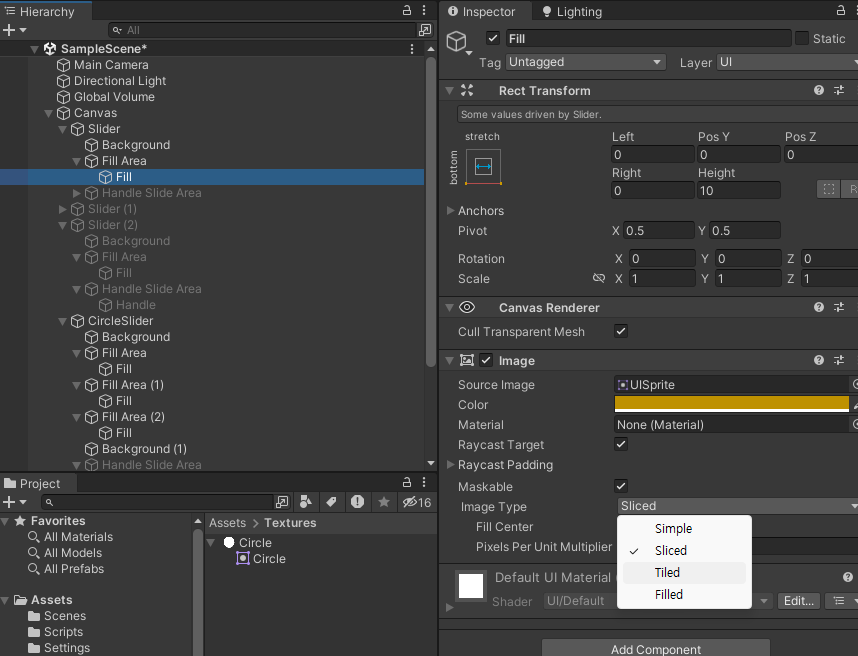Lock the Inspector panel
Screen dimensions: 858x656
841,10
